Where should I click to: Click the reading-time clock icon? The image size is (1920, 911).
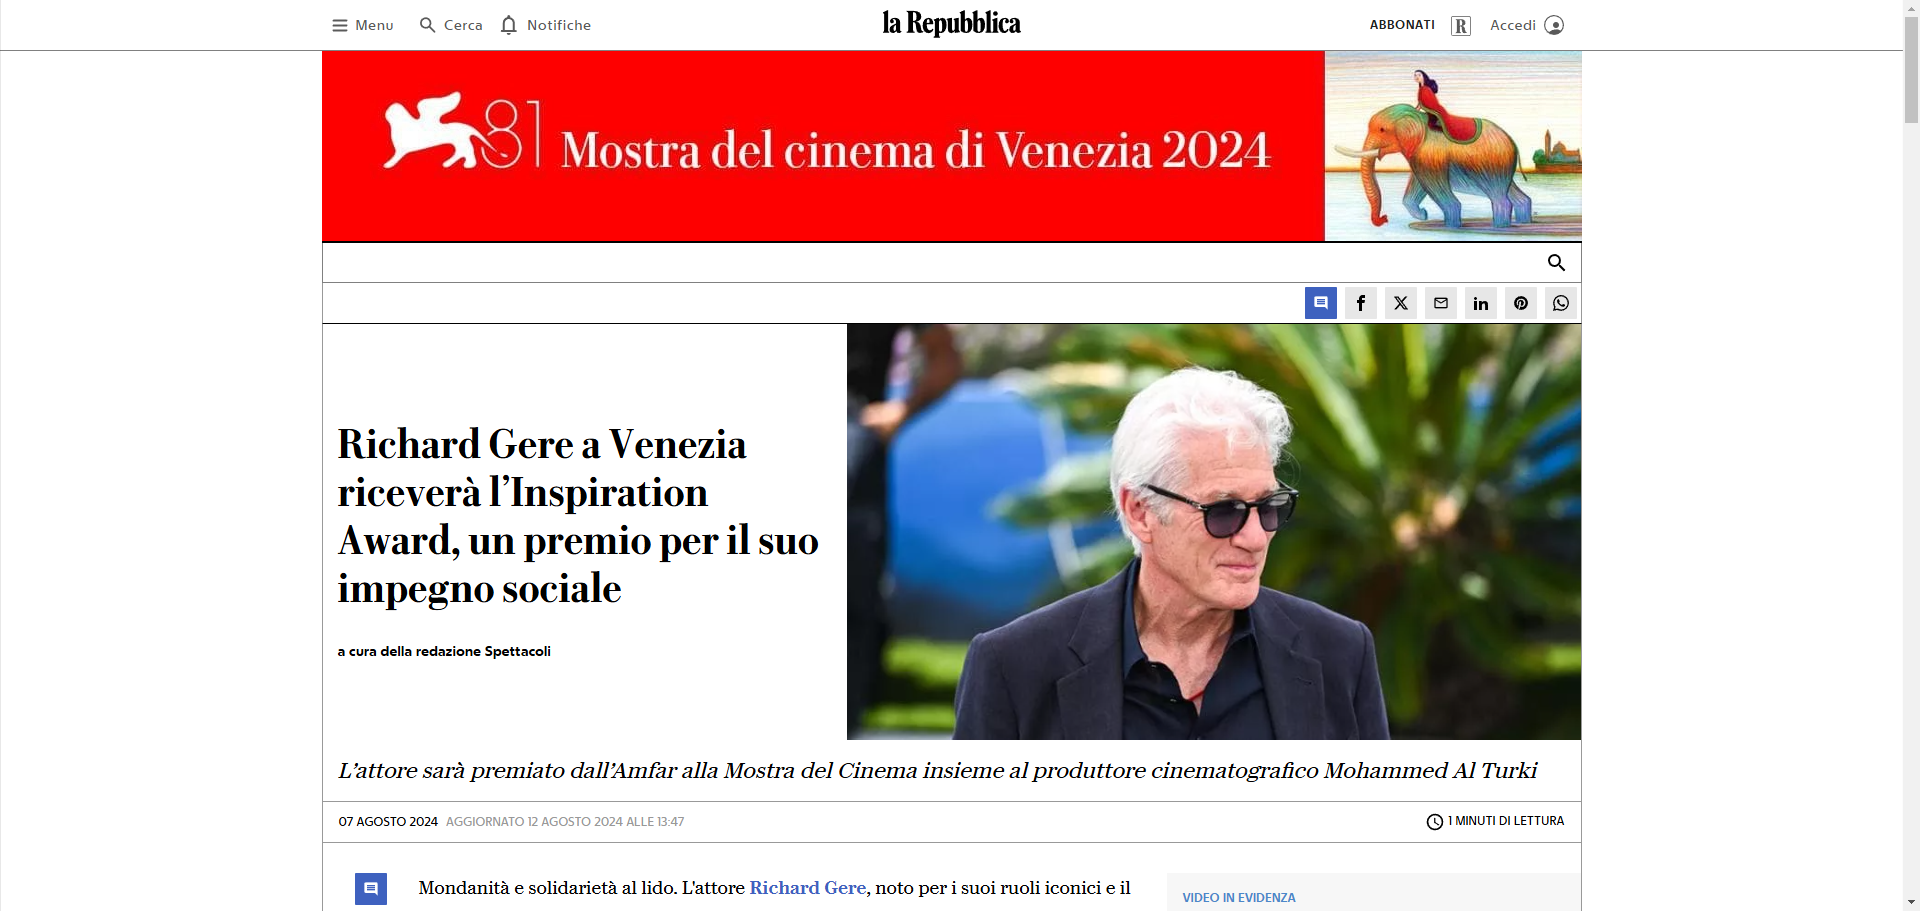point(1435,822)
